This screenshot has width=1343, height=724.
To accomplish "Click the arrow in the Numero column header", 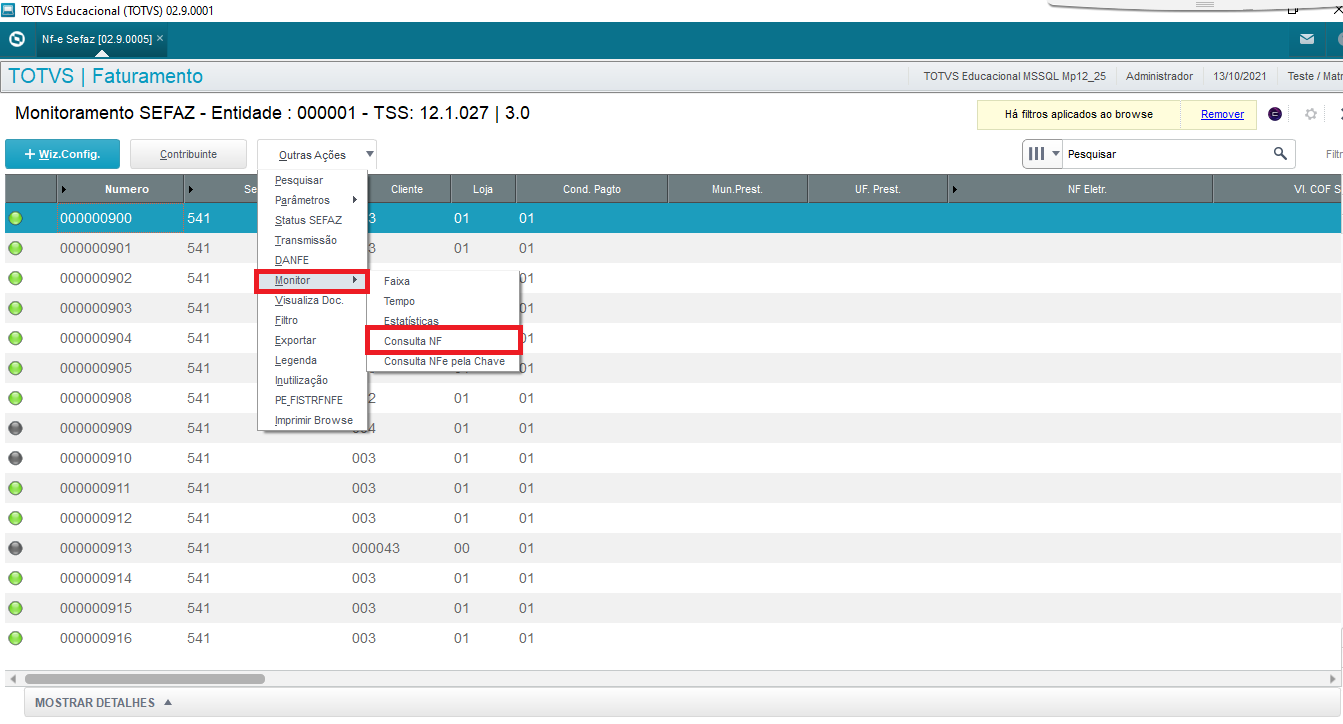I will 64,189.
